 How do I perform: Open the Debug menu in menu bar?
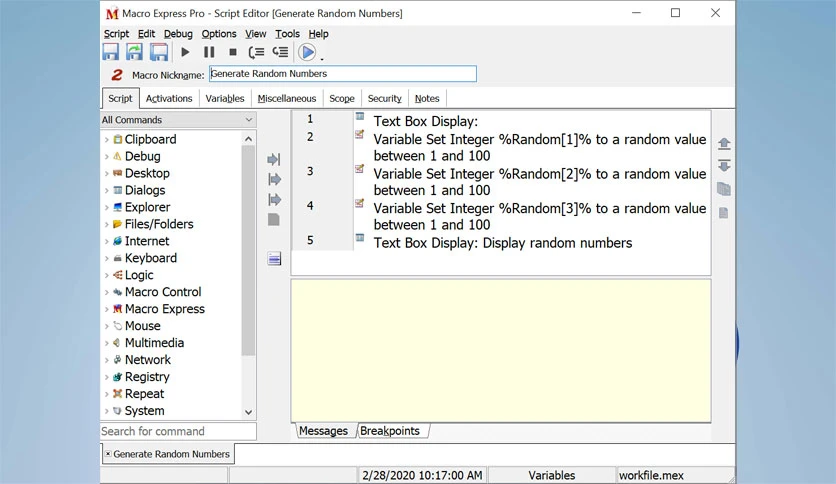pos(178,34)
